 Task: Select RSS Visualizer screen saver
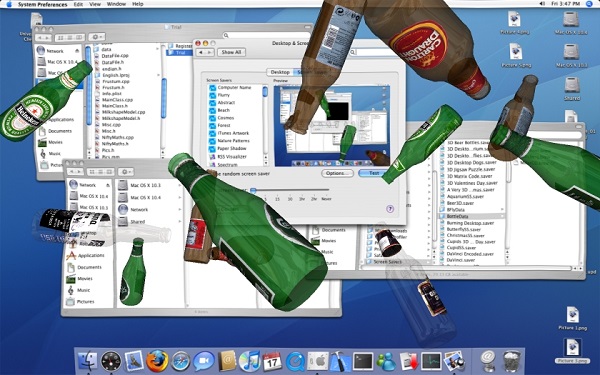pos(232,157)
